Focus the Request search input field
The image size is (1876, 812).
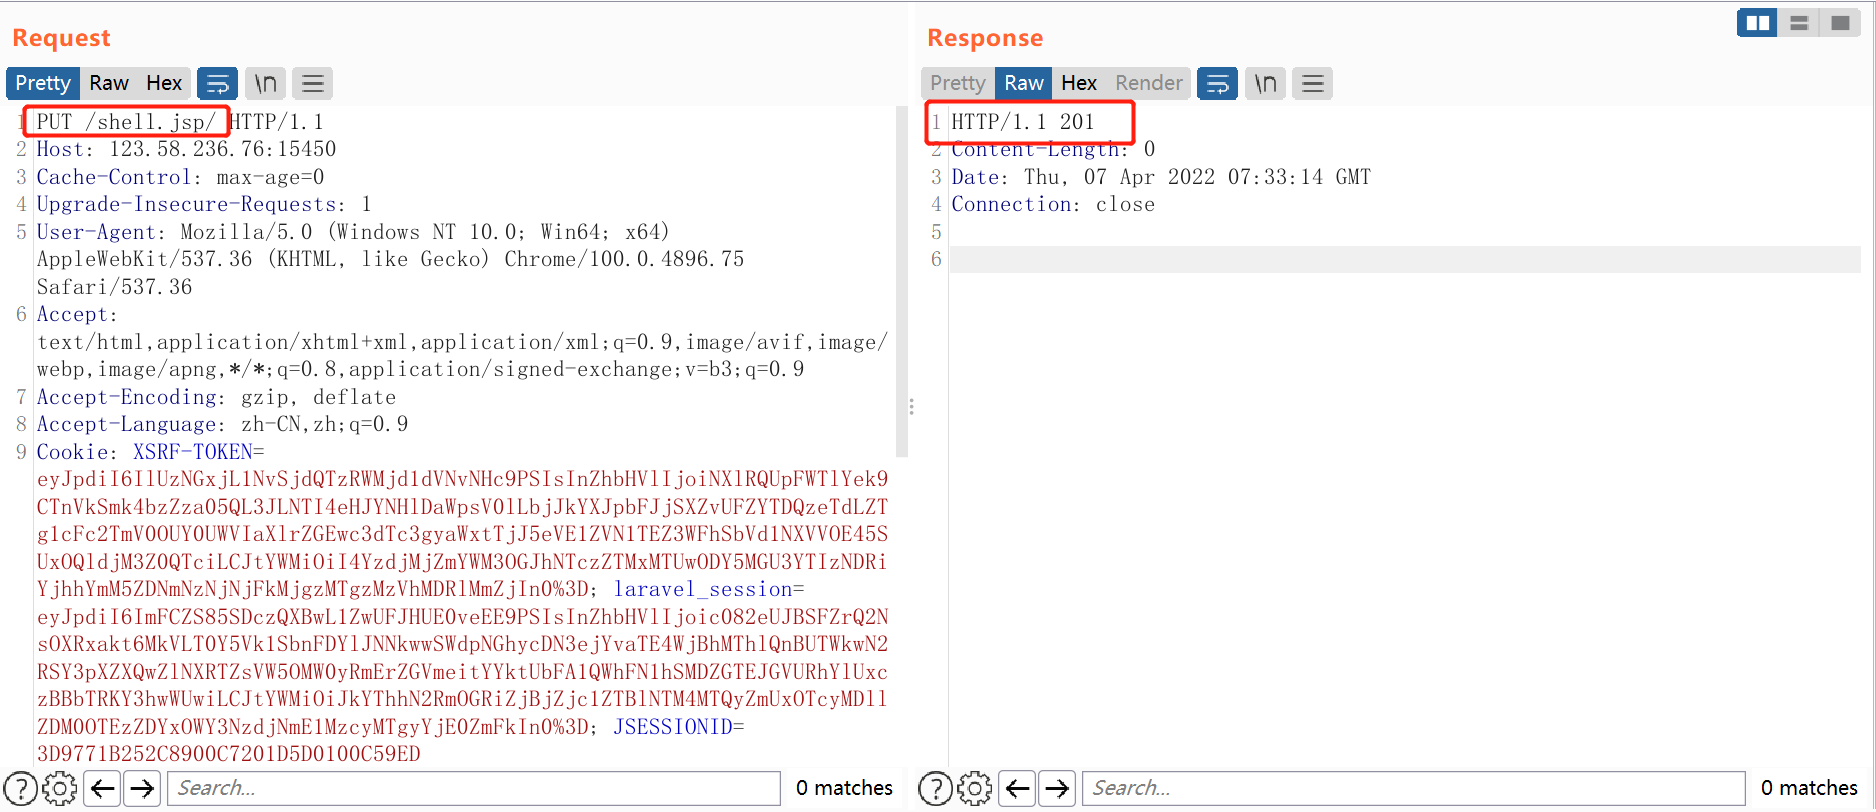click(474, 789)
